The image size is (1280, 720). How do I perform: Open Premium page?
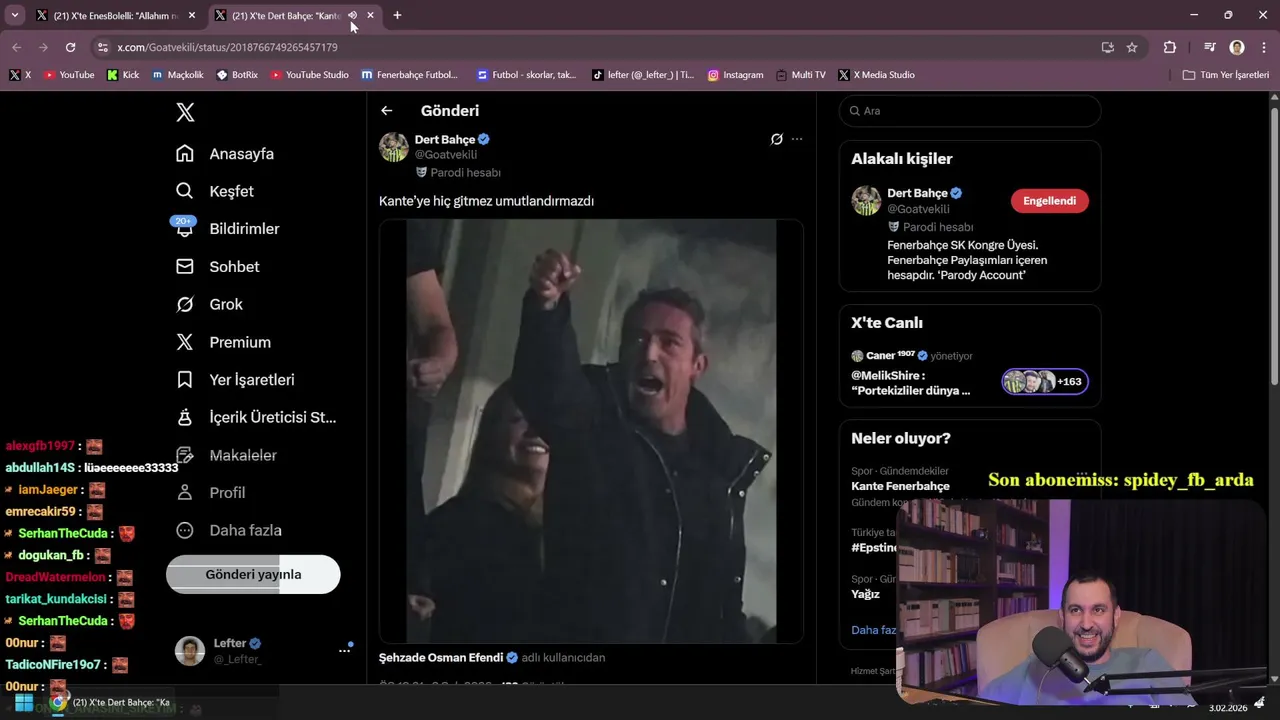coord(223,342)
